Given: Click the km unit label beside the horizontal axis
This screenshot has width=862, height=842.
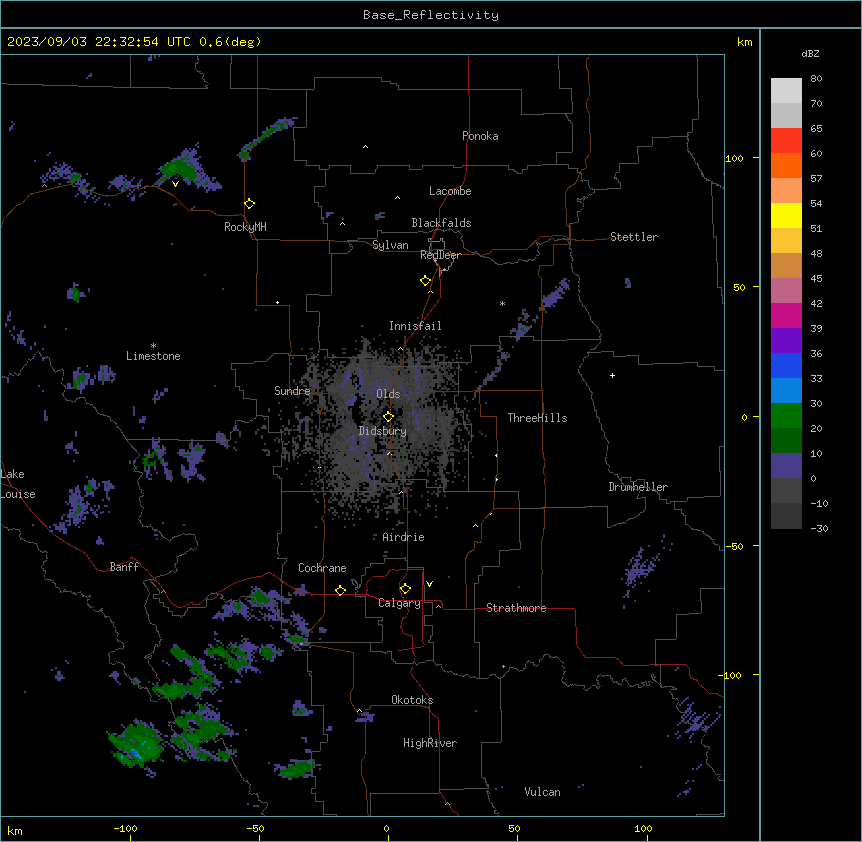Looking at the screenshot, I should point(15,831).
